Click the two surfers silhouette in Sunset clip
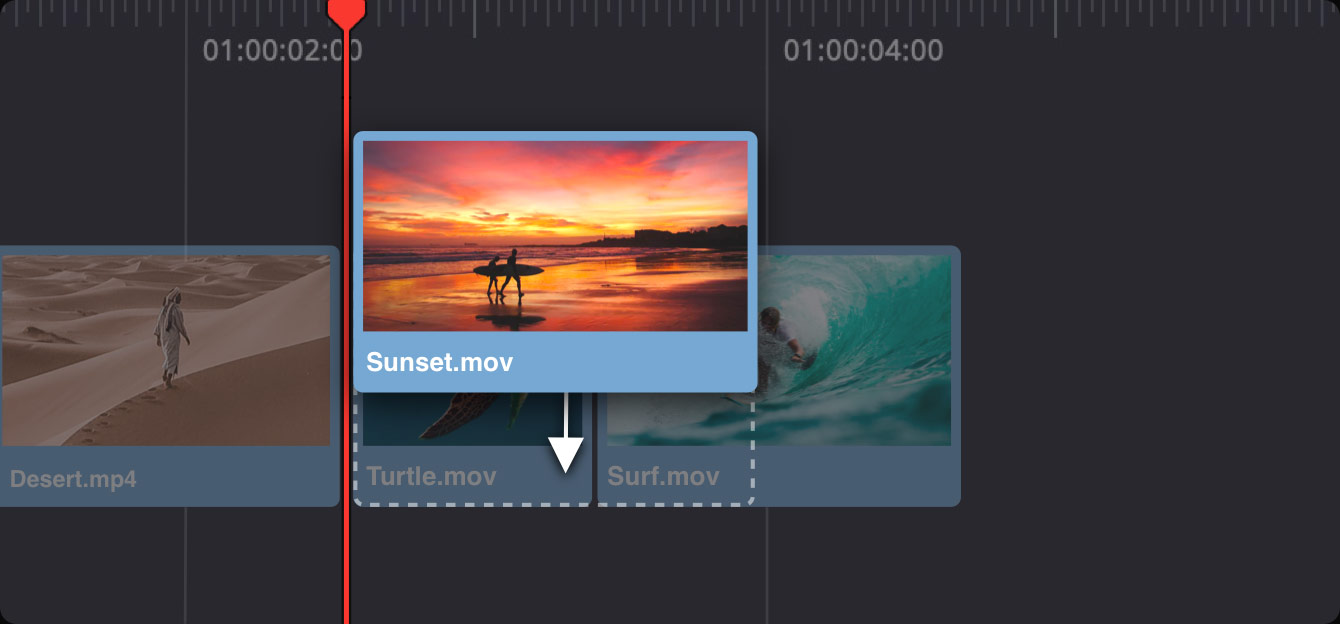This screenshot has height=624, width=1340. pos(505,275)
